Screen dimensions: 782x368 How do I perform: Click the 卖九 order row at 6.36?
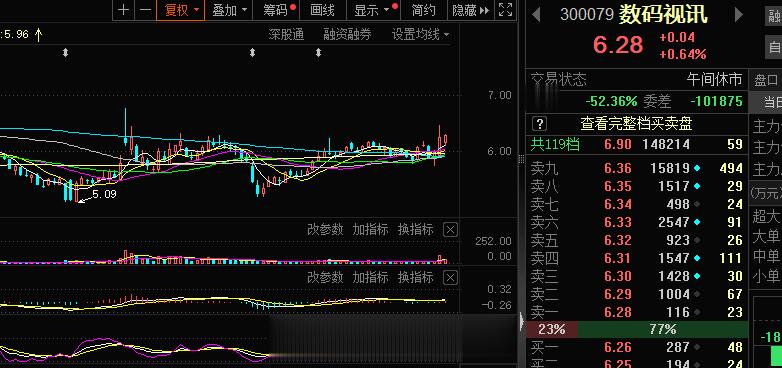[637, 169]
